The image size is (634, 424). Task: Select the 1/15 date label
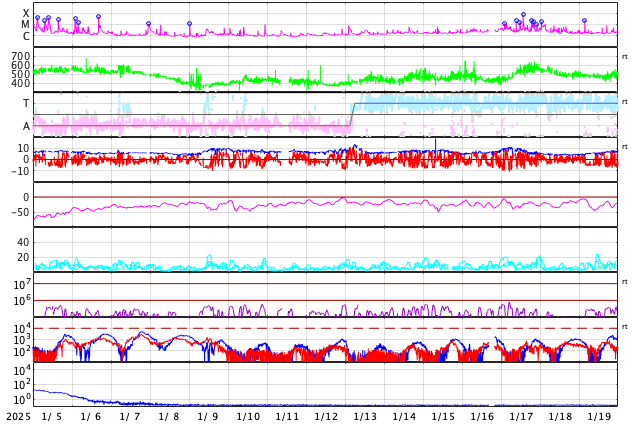click(443, 417)
